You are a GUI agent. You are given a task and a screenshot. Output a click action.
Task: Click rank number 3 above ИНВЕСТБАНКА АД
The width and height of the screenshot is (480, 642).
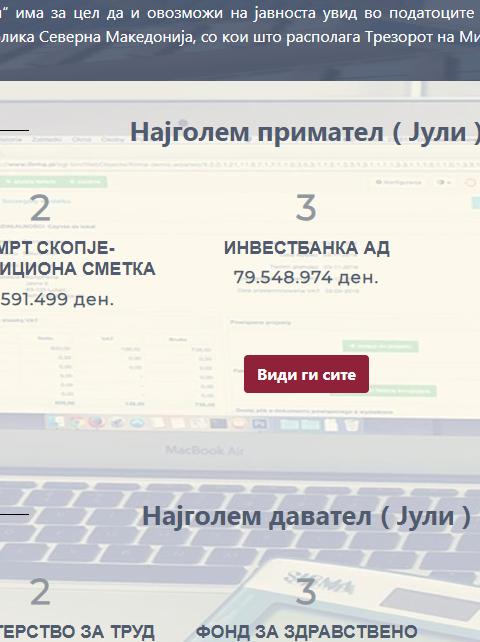pyautogui.click(x=306, y=208)
